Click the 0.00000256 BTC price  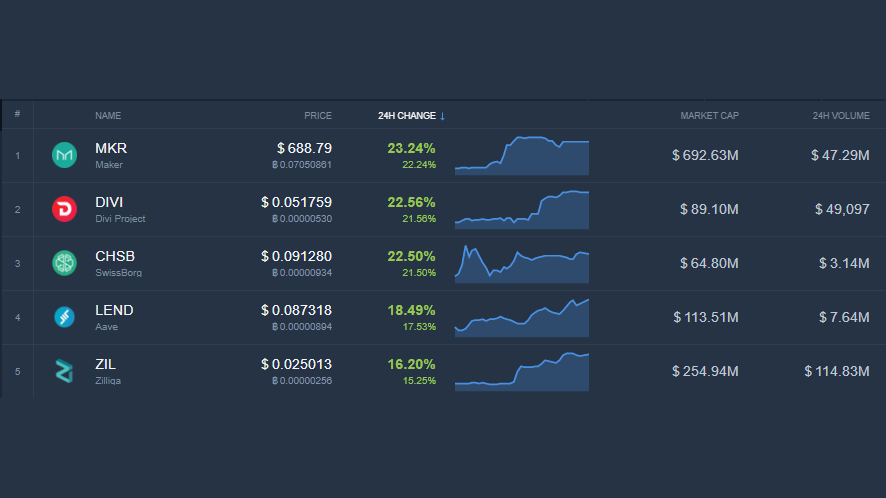[302, 380]
